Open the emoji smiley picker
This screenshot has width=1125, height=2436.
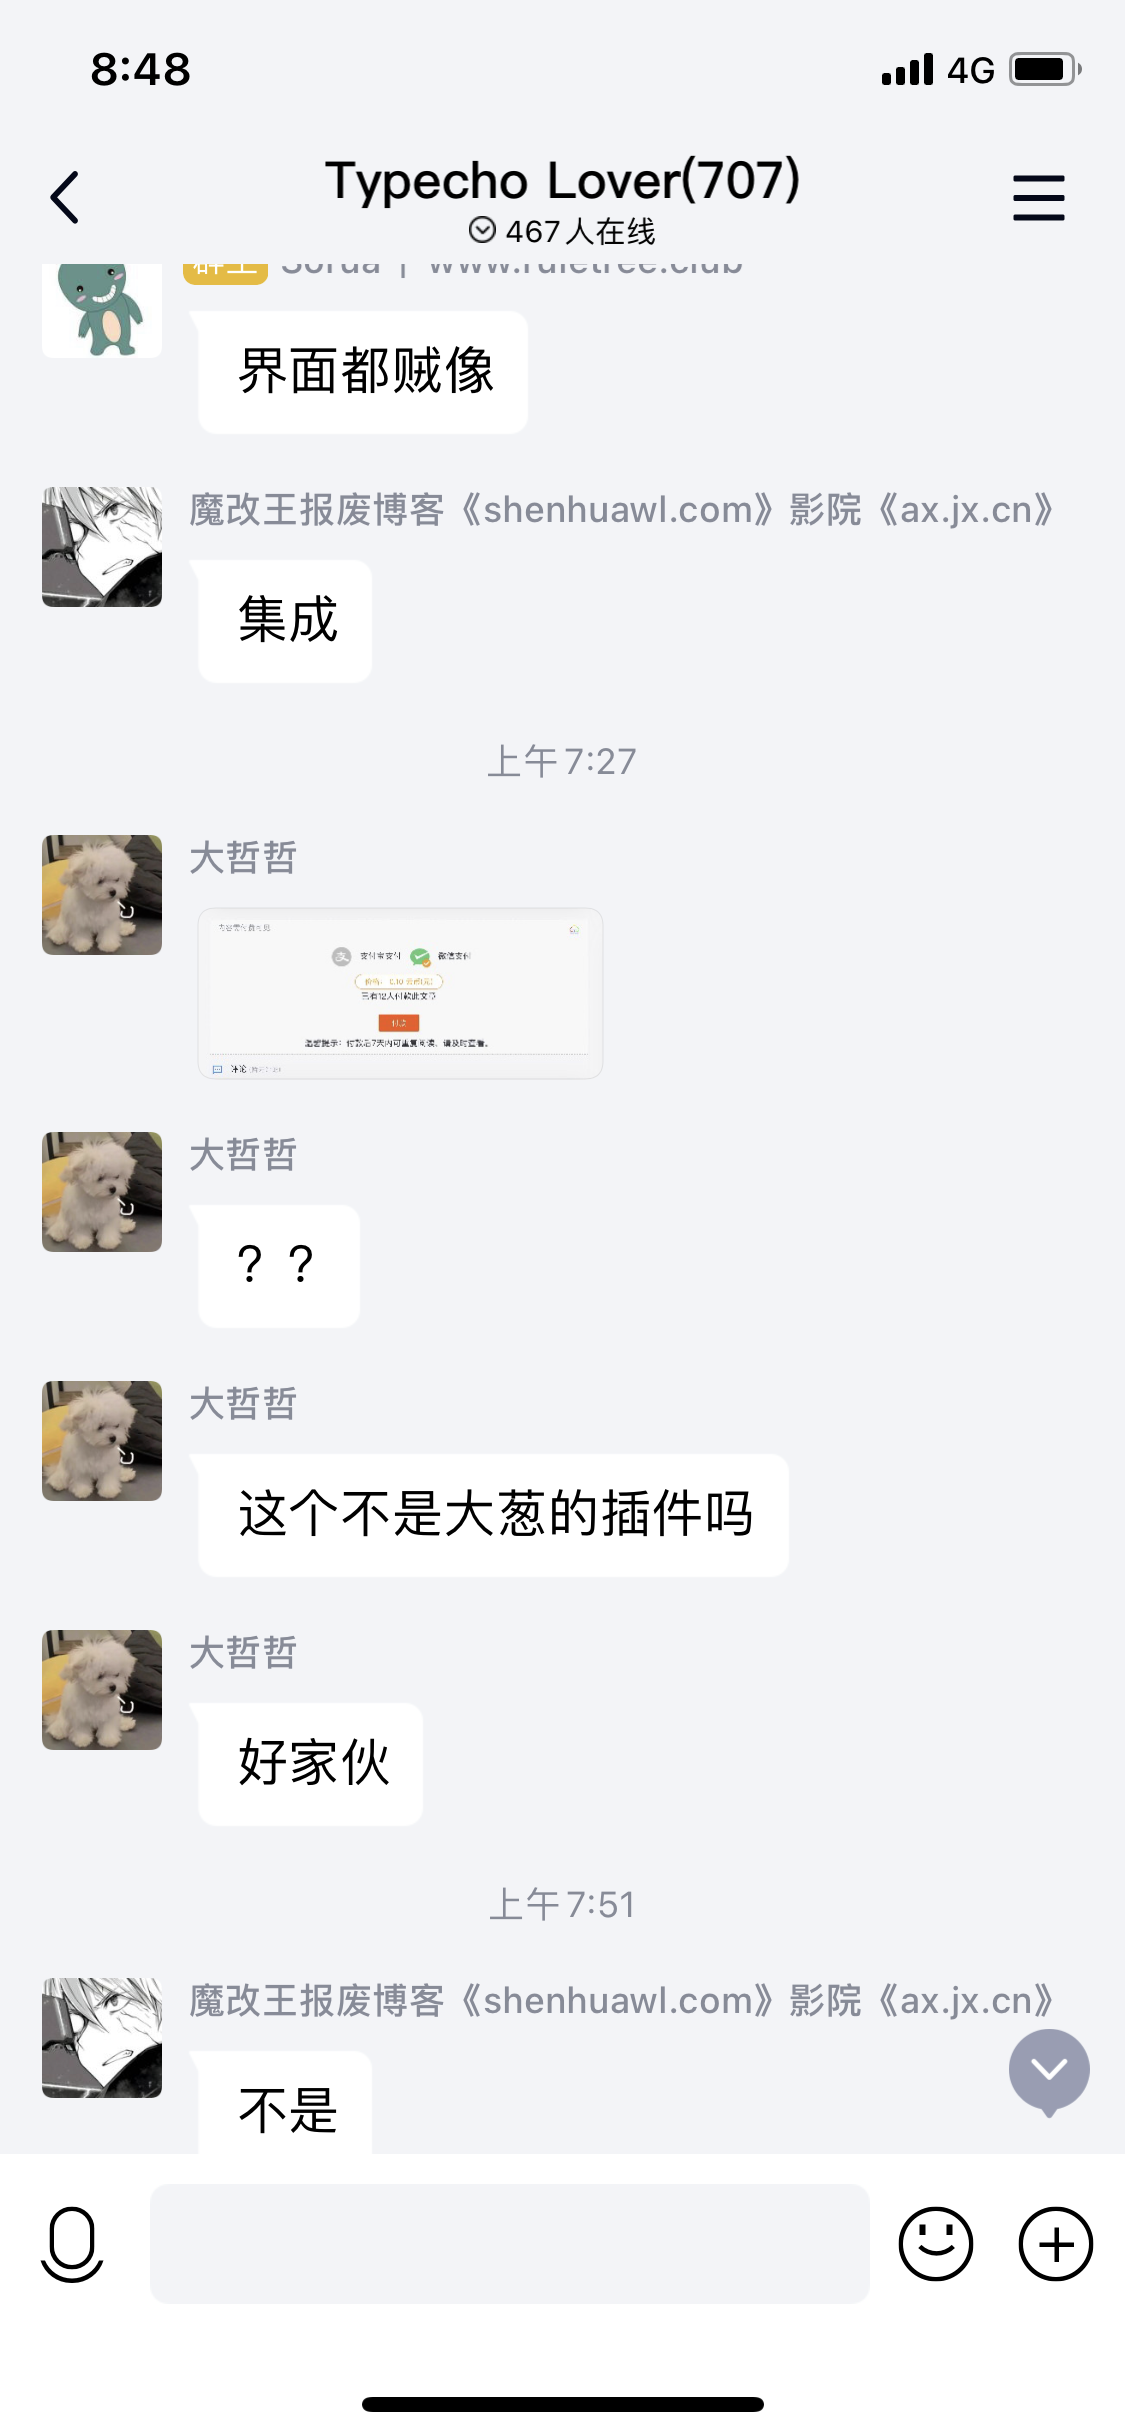tap(936, 2244)
